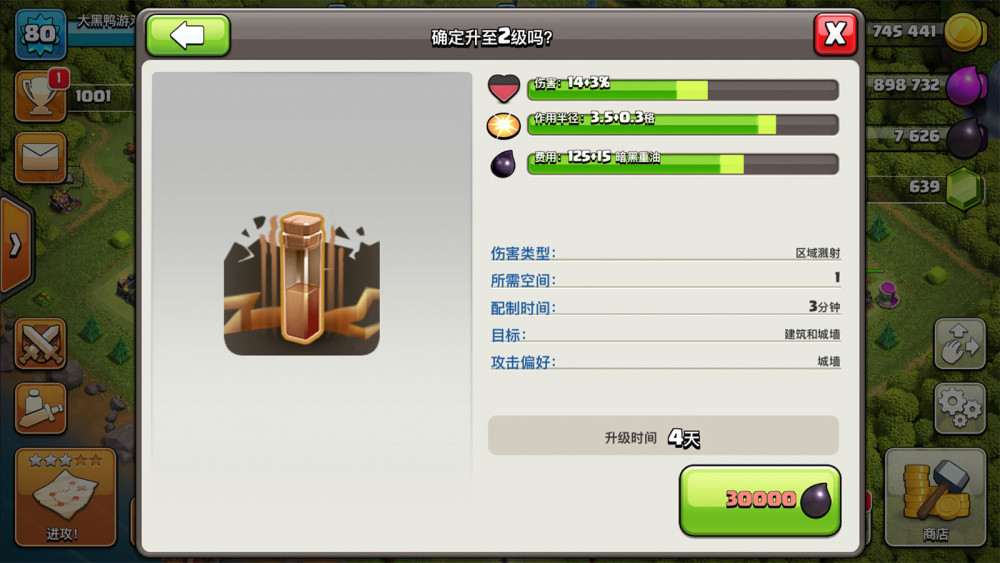Close the upgrade dialog with red X
This screenshot has width=1000, height=563.
835,34
